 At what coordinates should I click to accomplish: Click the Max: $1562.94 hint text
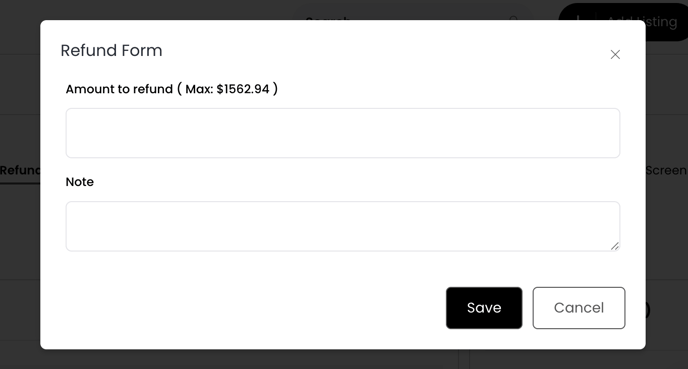tap(227, 89)
